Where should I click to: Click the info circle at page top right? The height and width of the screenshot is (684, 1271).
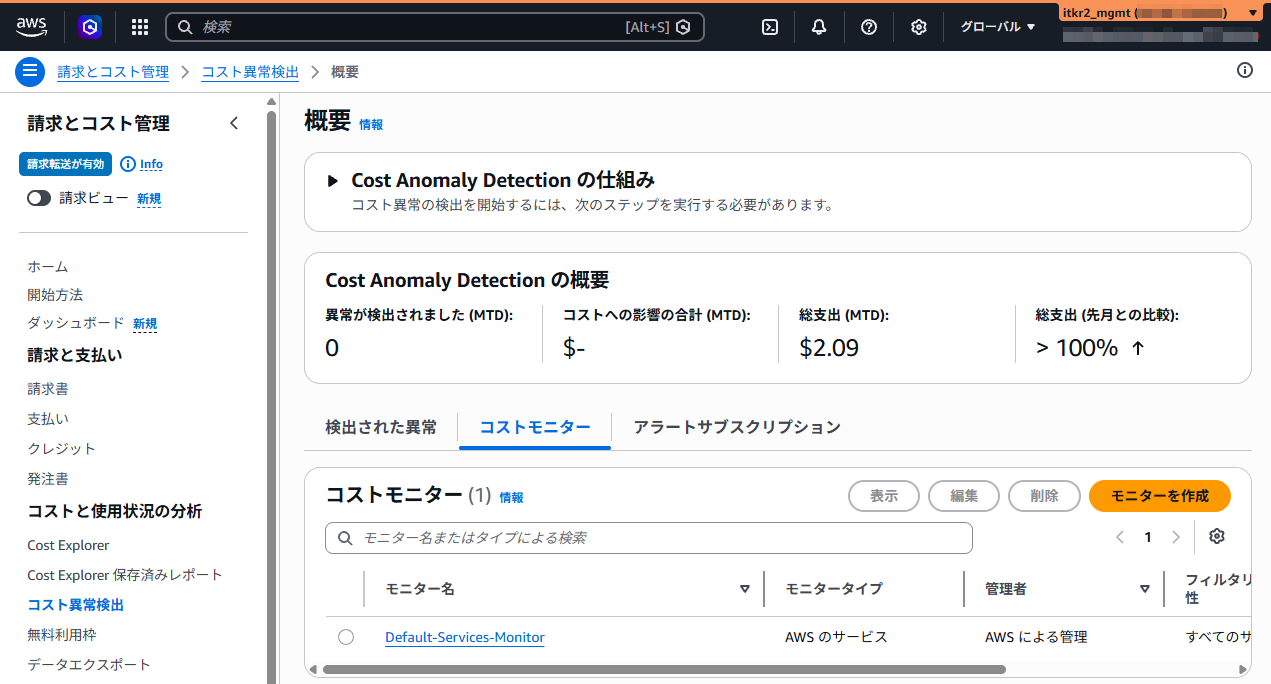[x=1245, y=70]
